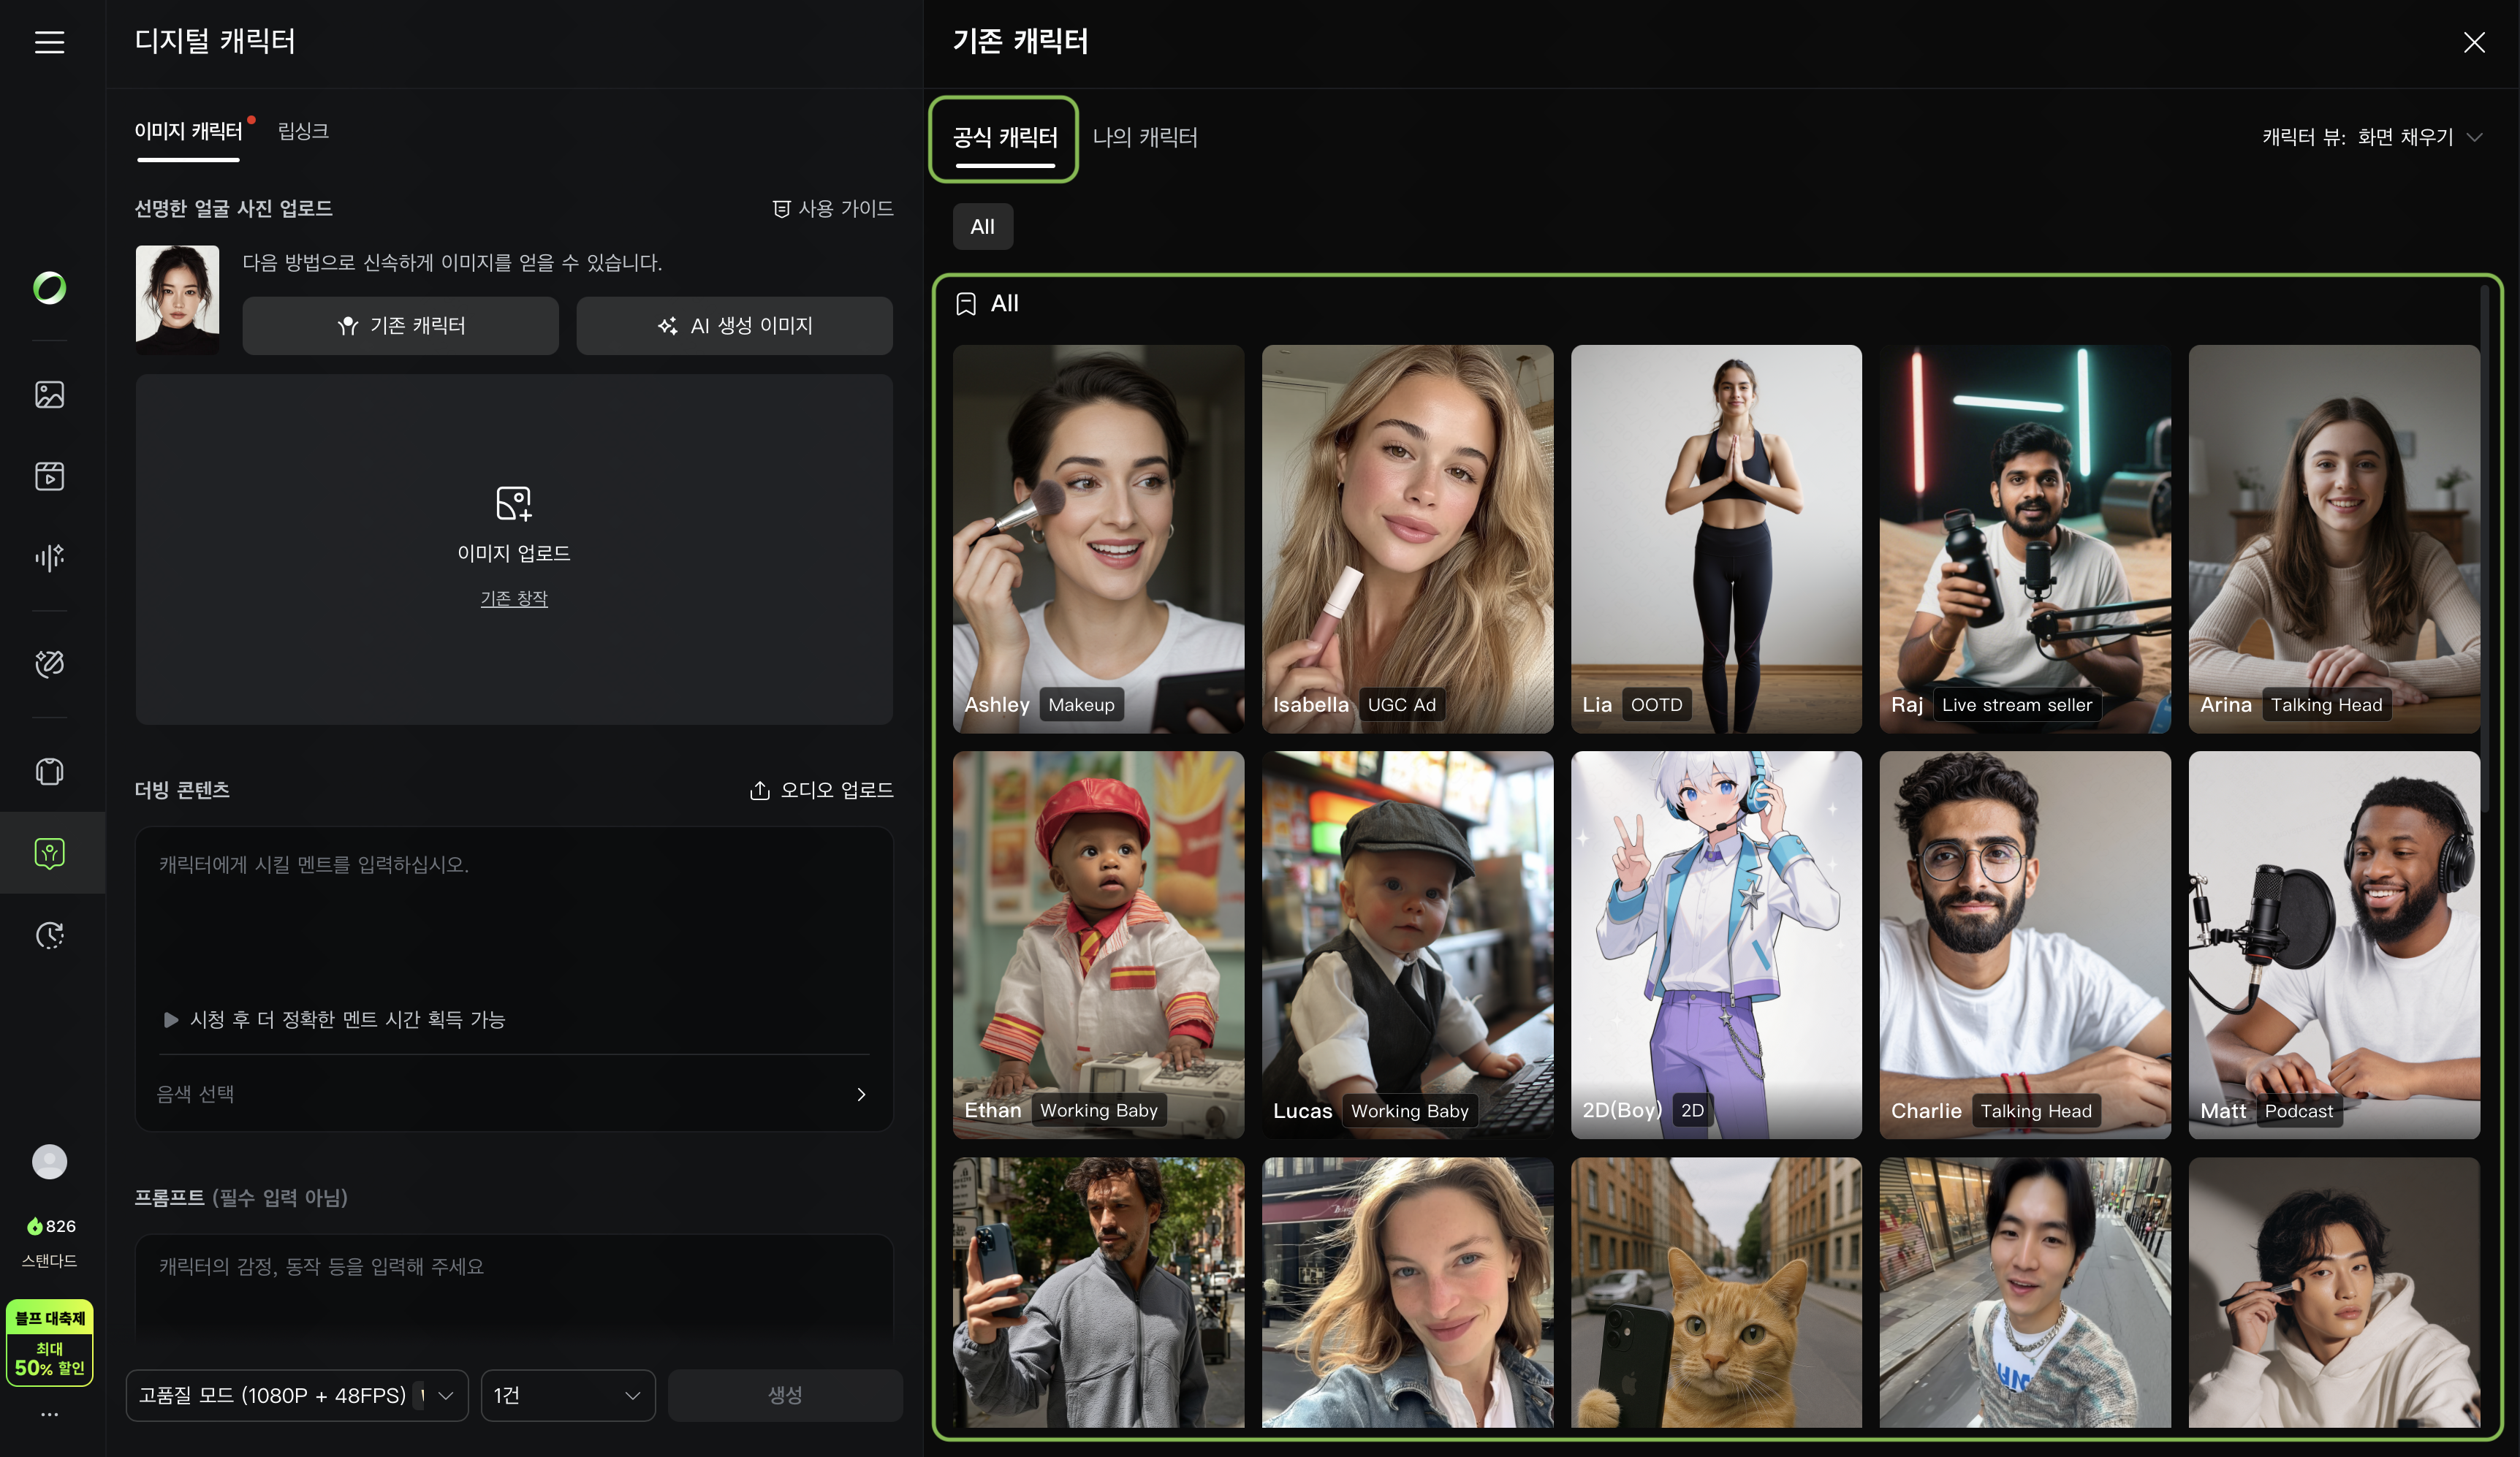Select the 2D(Boy) anime character
This screenshot has width=2520, height=1457.
(x=1716, y=945)
